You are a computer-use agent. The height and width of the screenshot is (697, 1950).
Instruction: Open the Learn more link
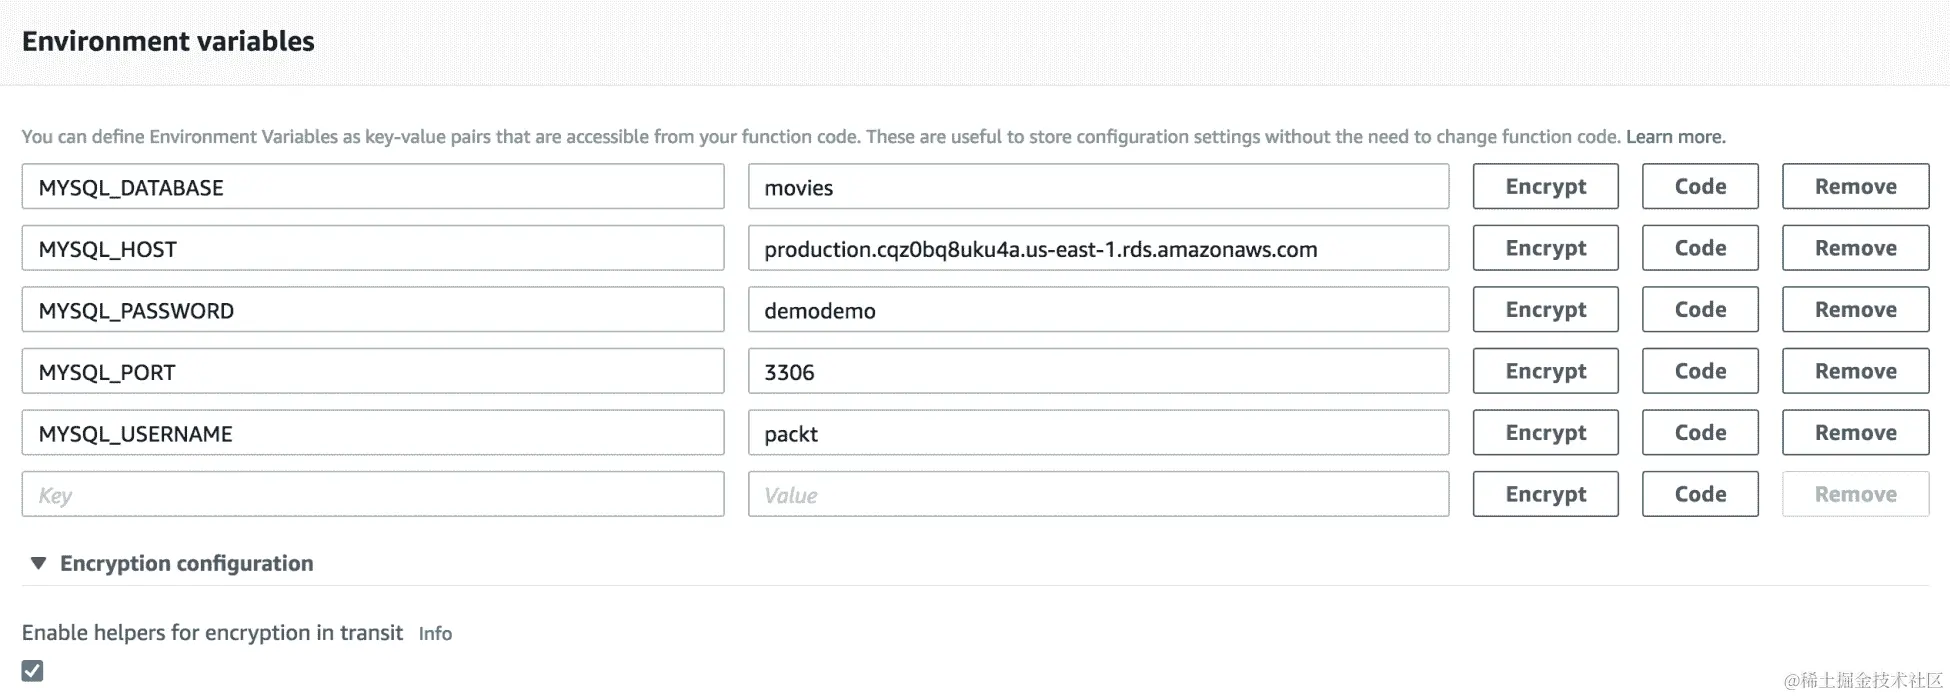click(x=1675, y=137)
